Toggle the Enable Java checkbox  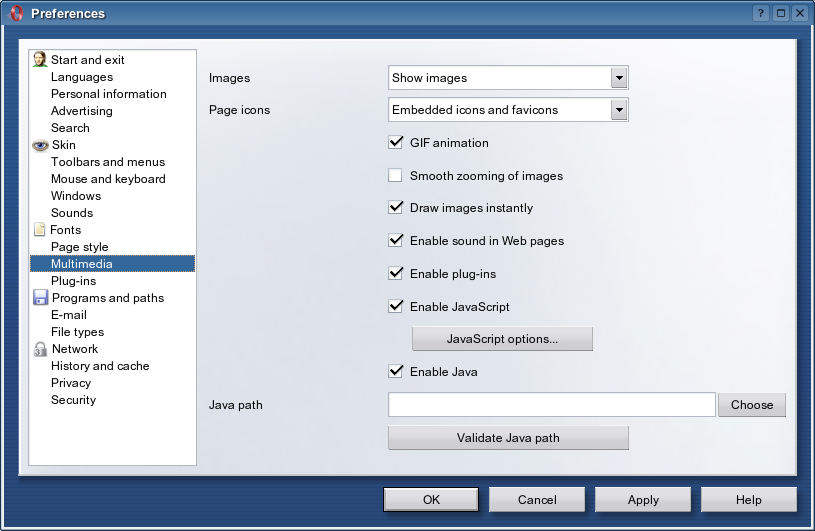click(395, 372)
